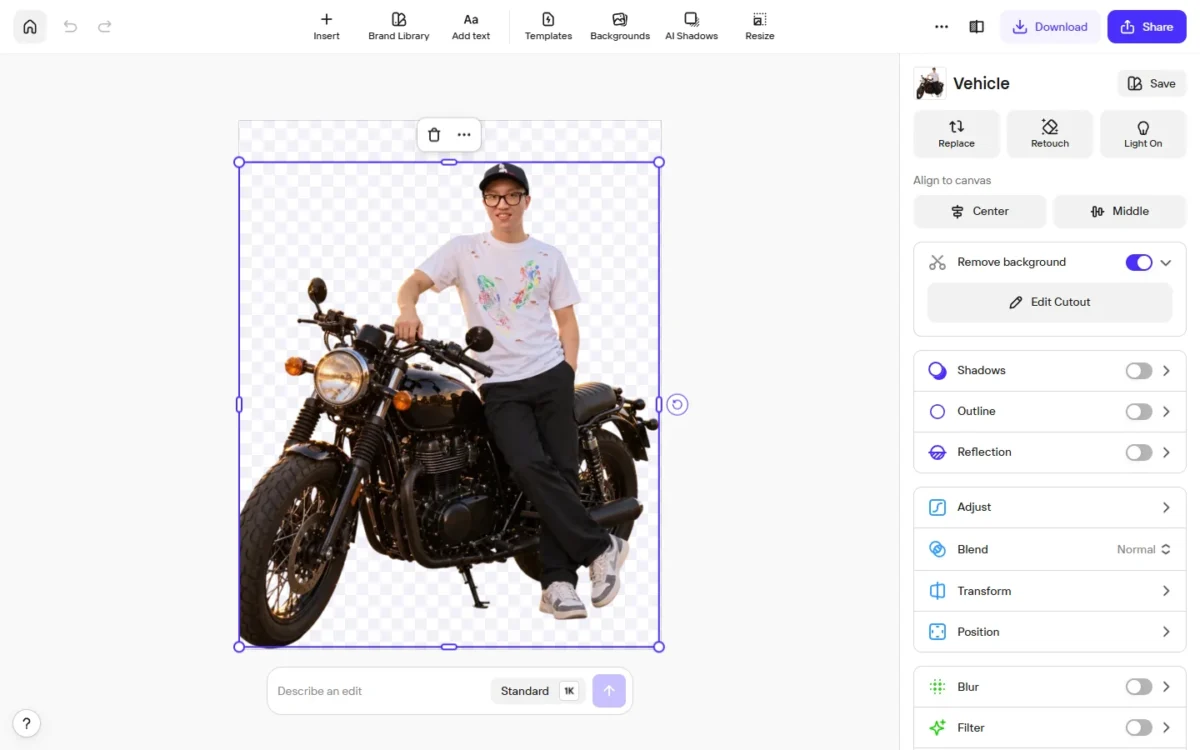Click the 1K resolution badge

click(568, 691)
